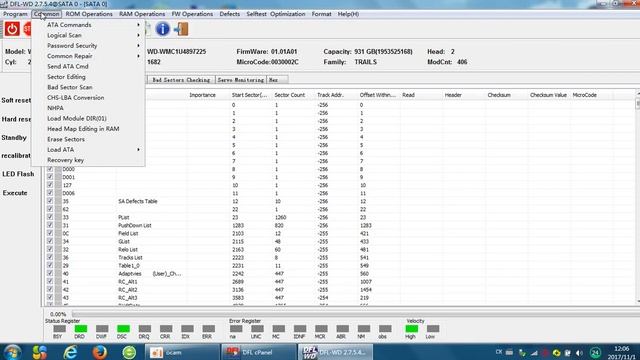Click the BSY status register indicator
This screenshot has width=640, height=360.
click(59, 329)
